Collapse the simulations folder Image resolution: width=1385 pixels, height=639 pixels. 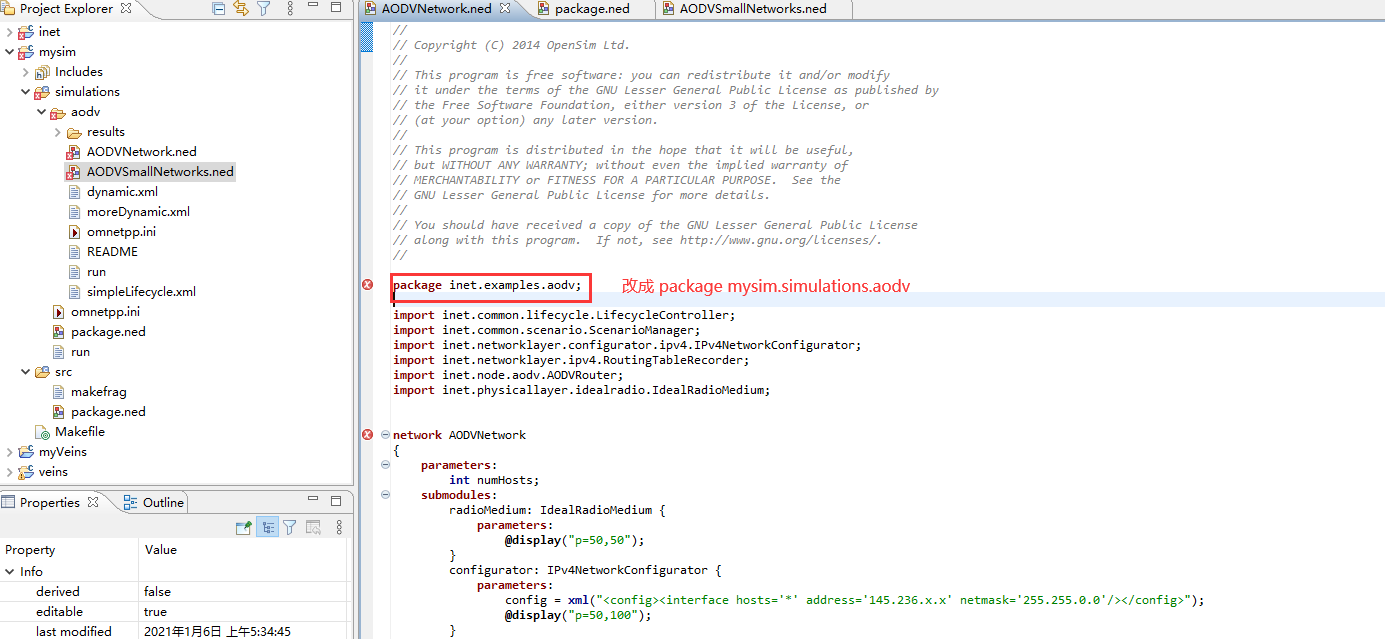tap(25, 92)
